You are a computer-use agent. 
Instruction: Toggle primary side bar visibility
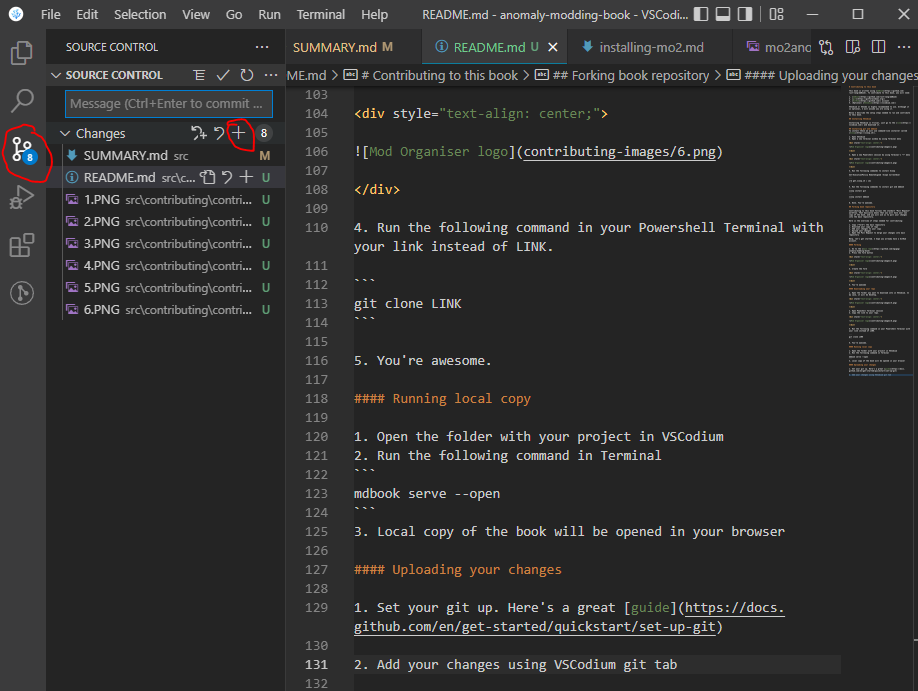(701, 14)
